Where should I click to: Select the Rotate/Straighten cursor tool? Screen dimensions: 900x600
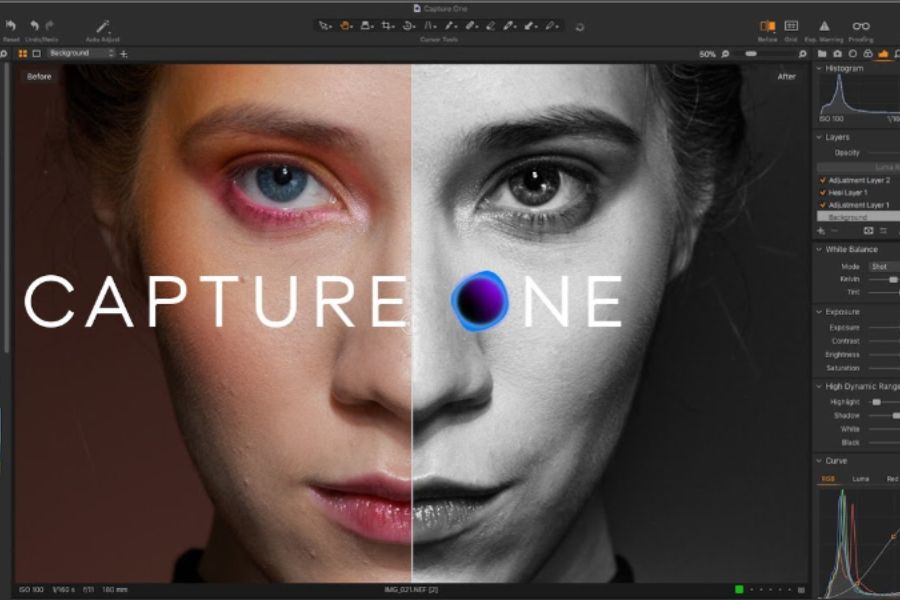coord(408,26)
